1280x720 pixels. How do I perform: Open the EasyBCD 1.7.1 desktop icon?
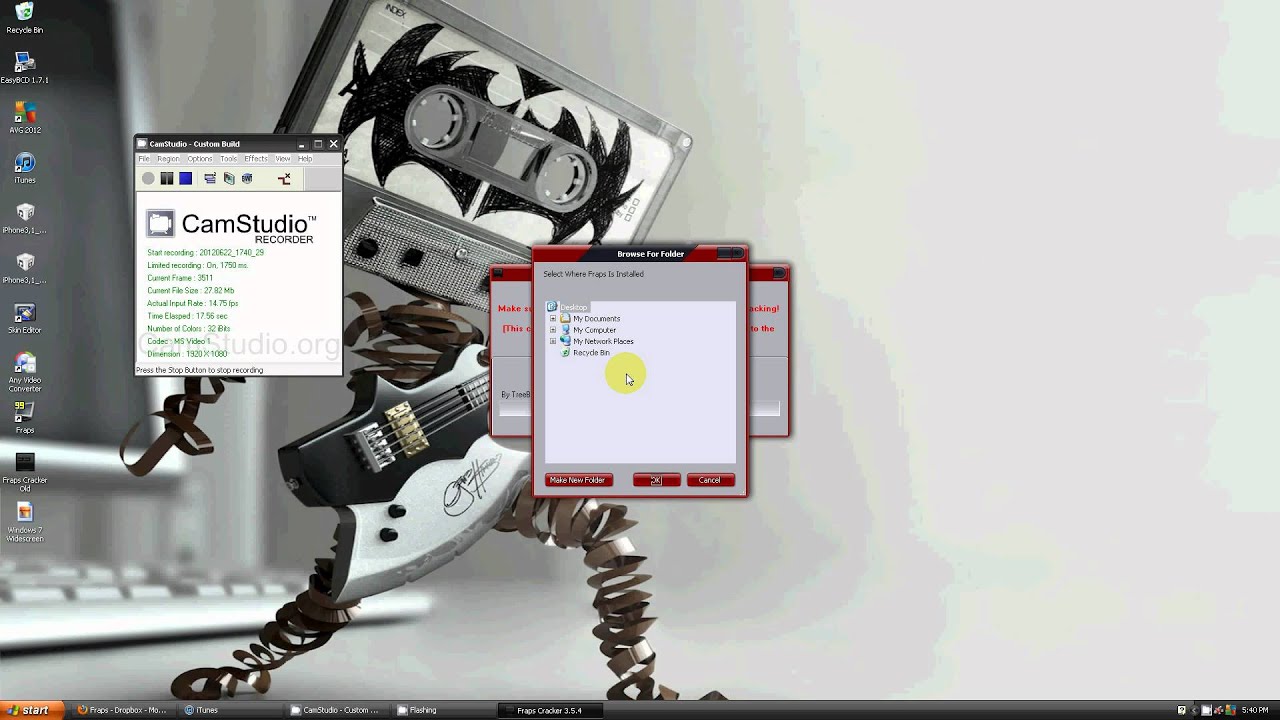(x=25, y=68)
